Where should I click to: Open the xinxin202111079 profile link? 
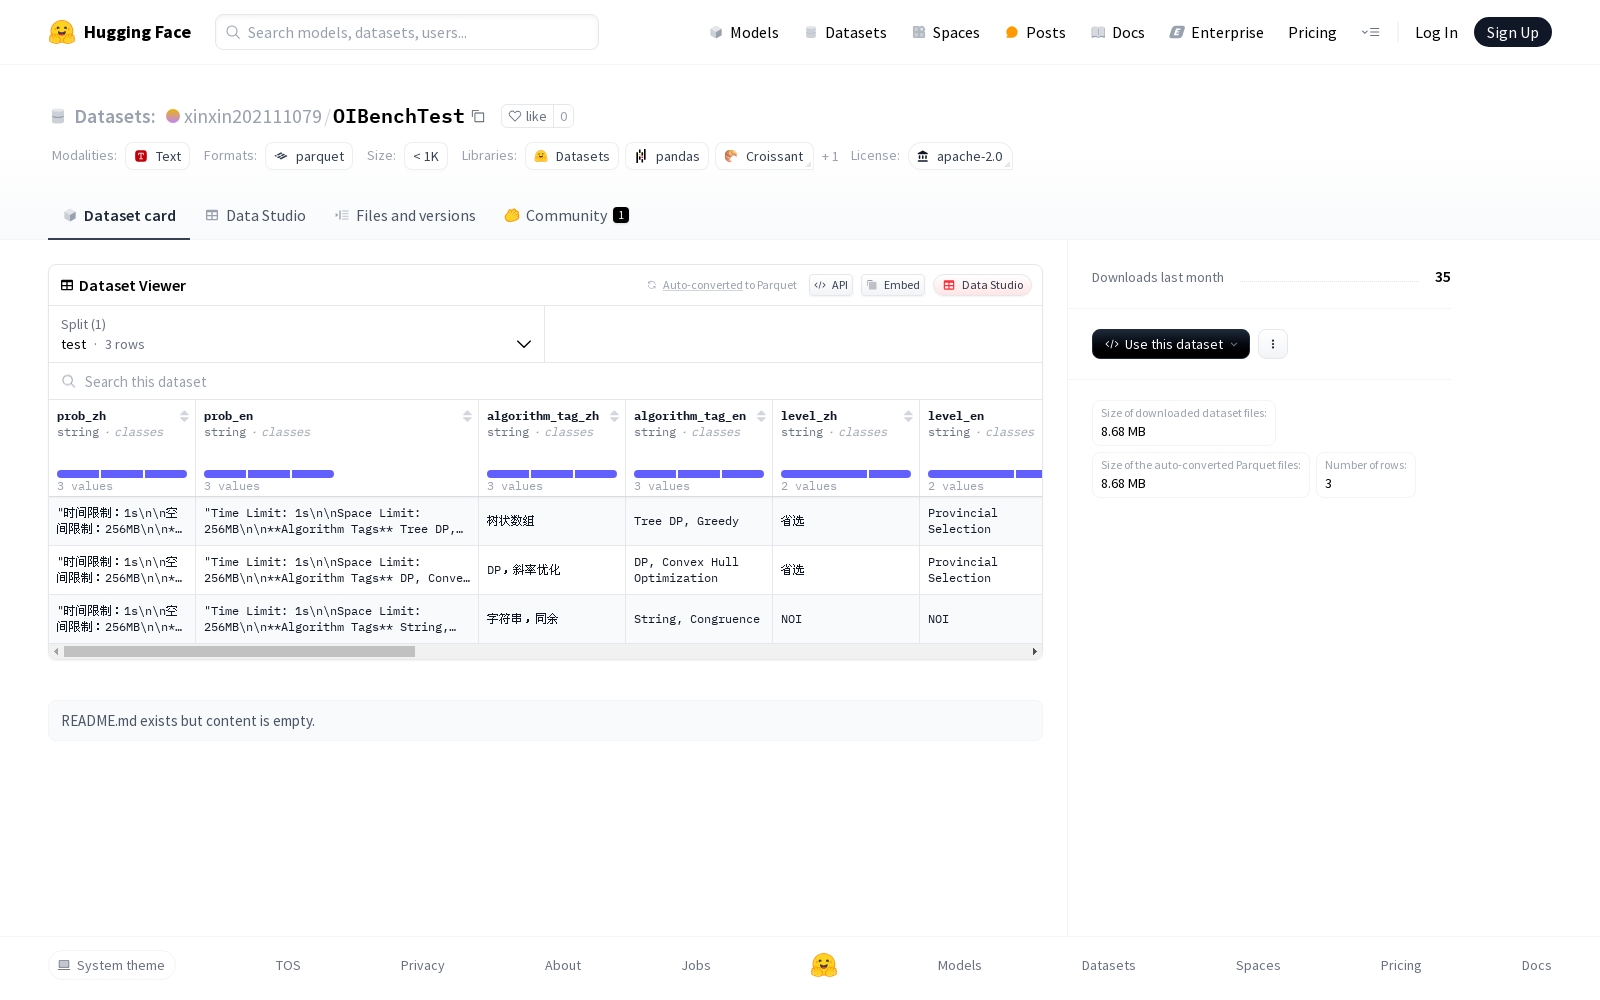(x=253, y=116)
